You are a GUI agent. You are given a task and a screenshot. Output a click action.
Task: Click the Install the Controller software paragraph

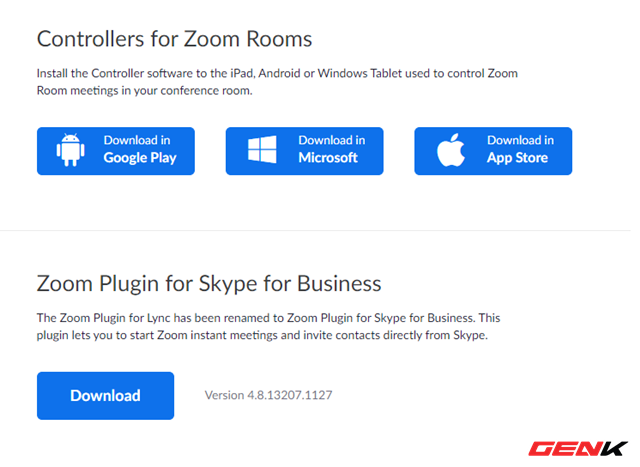tap(277, 82)
